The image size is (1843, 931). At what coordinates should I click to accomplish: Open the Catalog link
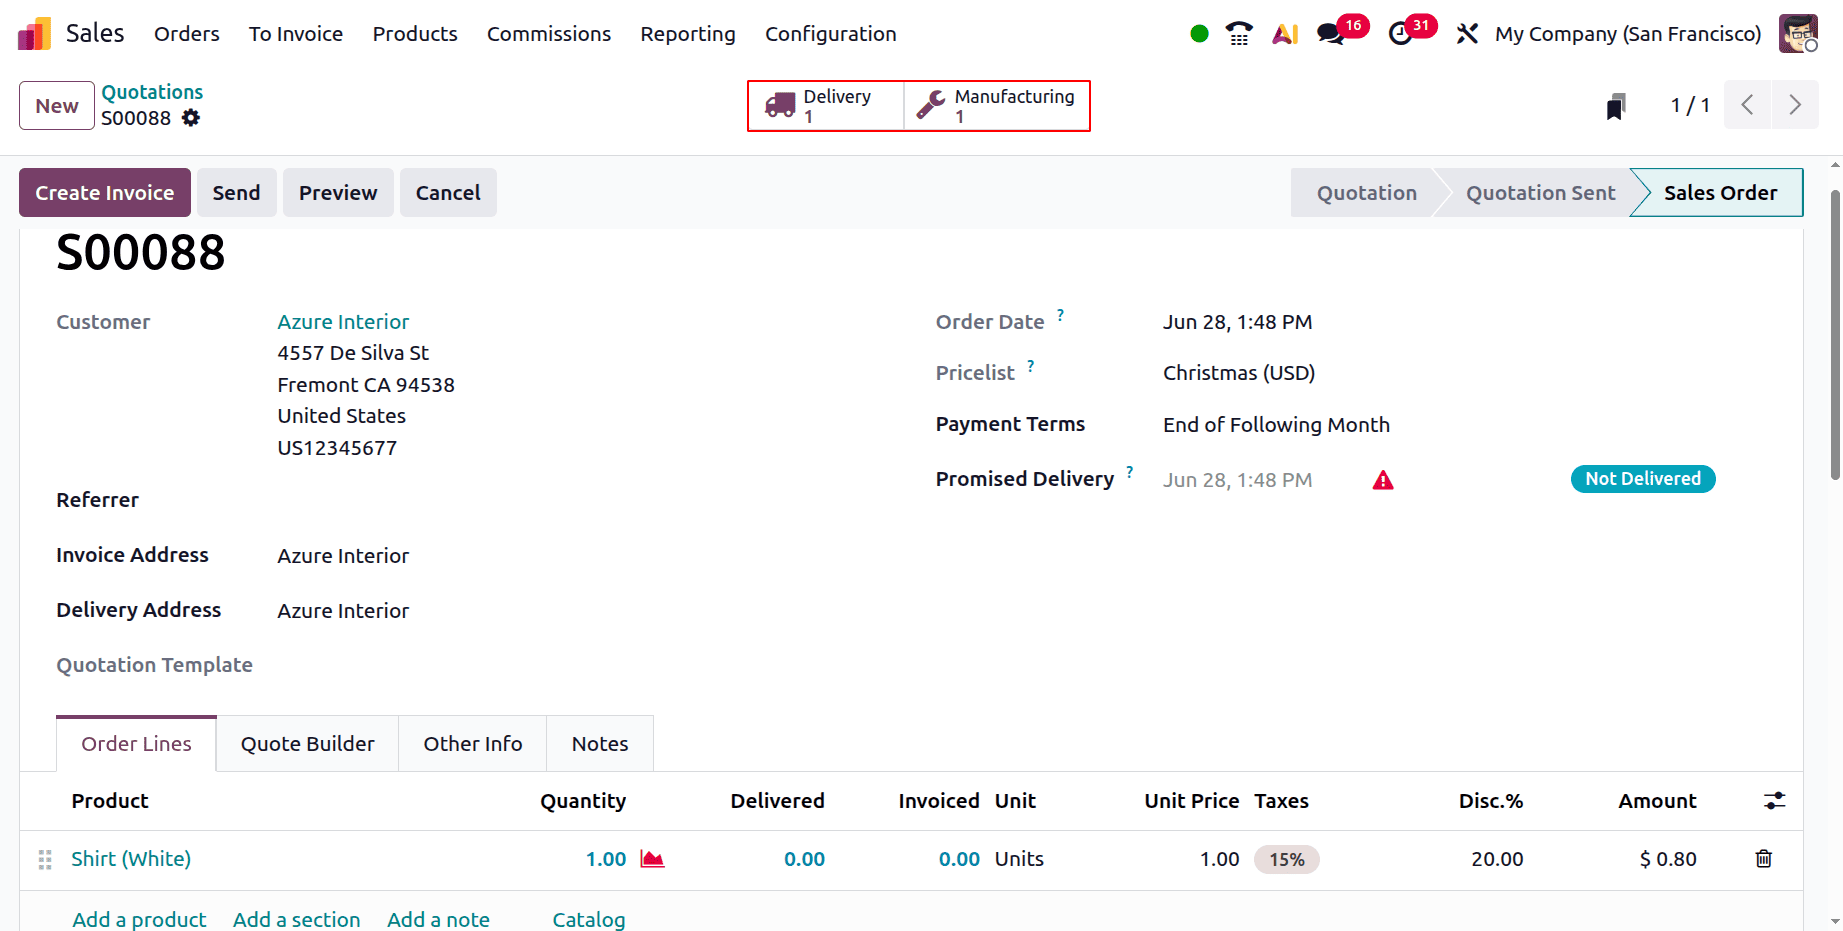589,919
